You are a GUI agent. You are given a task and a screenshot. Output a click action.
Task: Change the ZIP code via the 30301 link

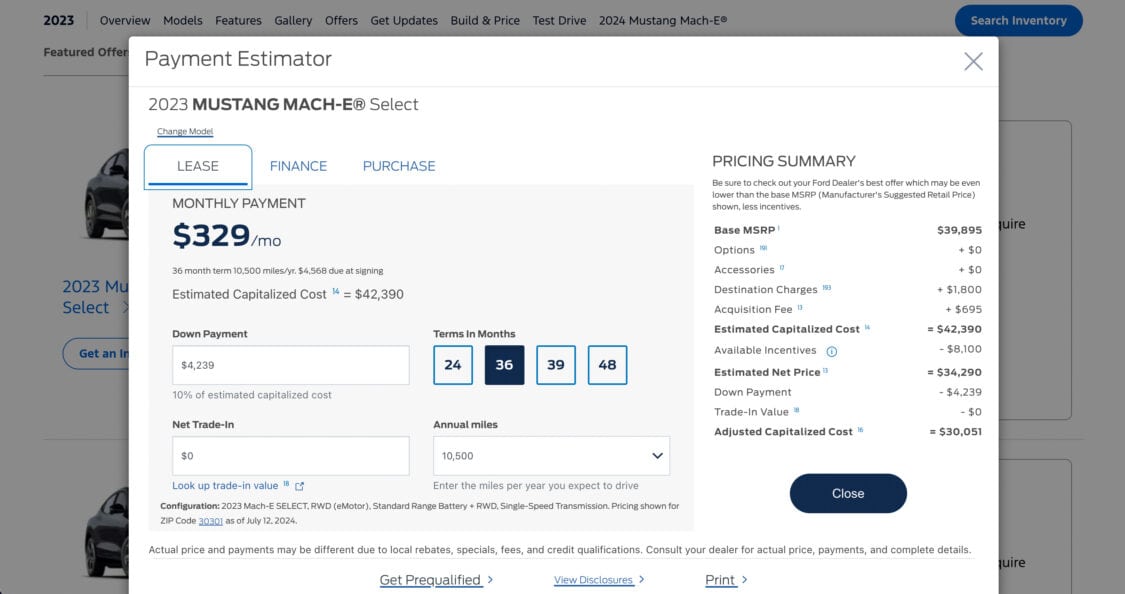(x=210, y=521)
